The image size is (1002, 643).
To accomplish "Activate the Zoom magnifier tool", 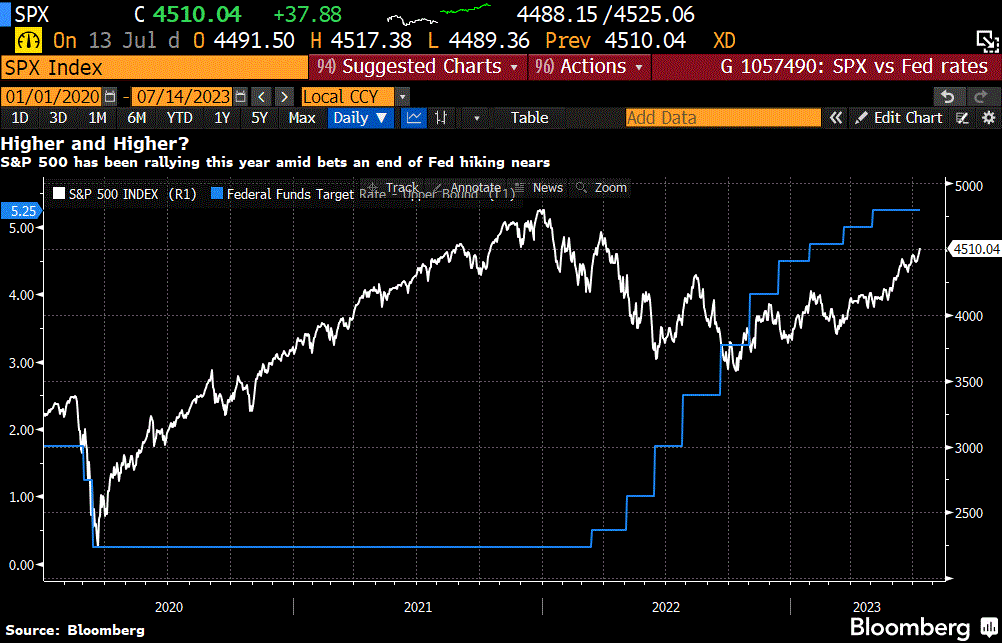I will 602,187.
